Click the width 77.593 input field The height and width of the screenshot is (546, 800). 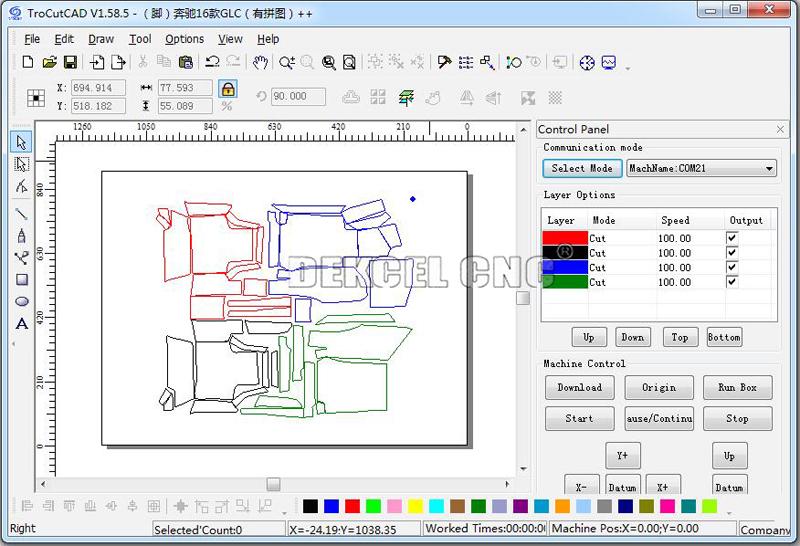185,88
